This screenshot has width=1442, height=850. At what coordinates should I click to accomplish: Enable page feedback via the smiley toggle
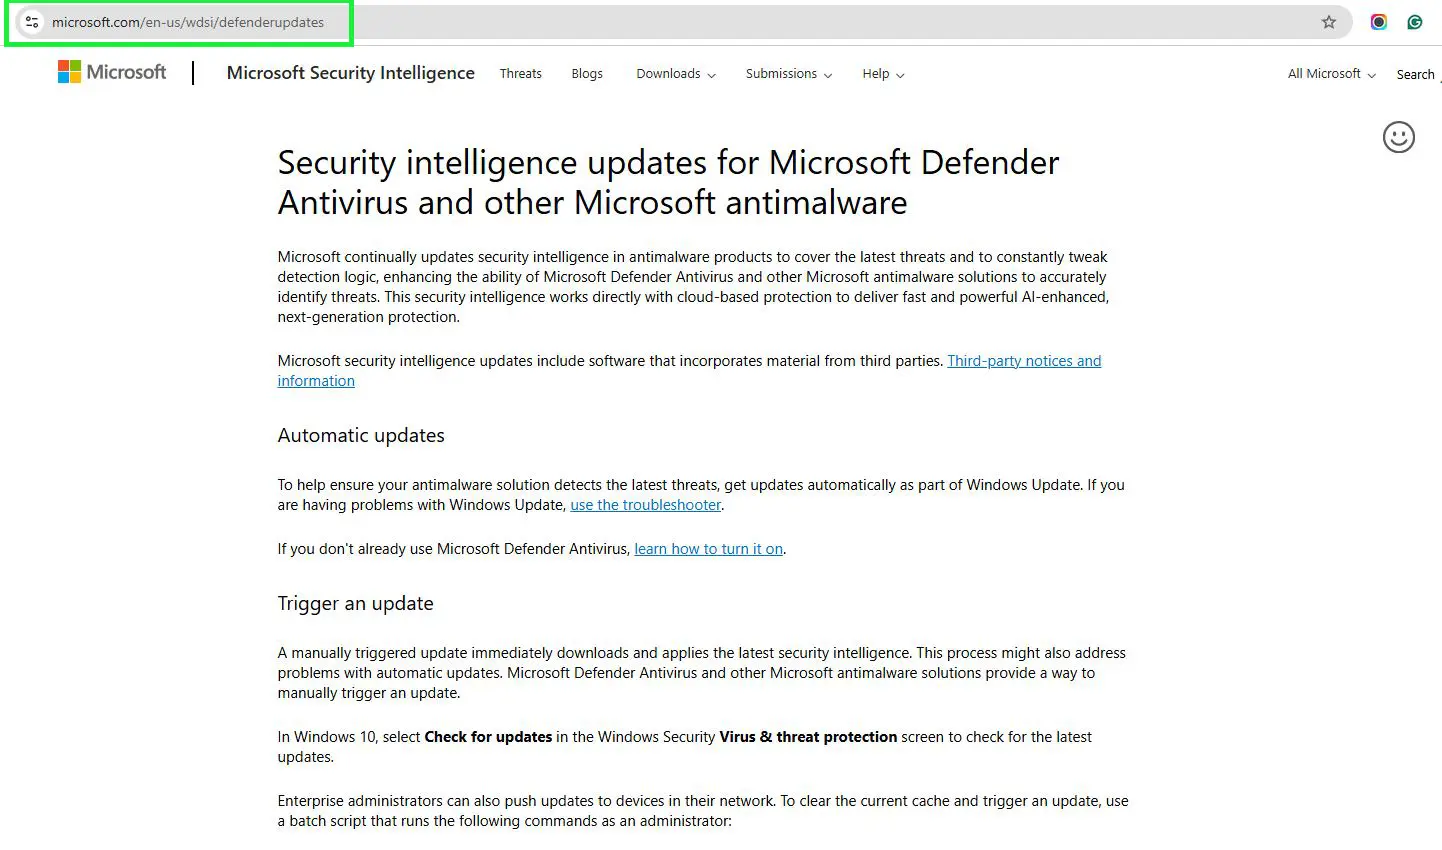[1398, 137]
